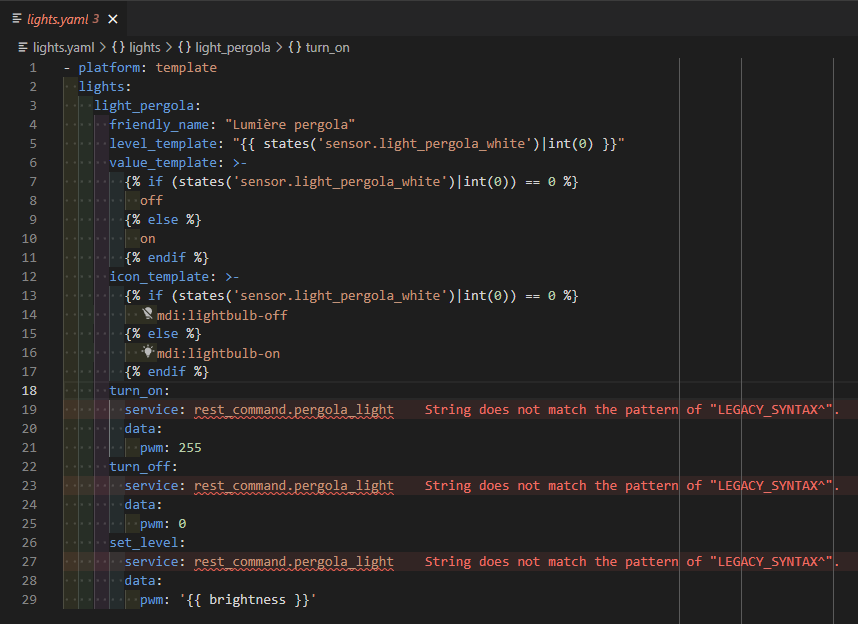Click the 'friendly_name' key
This screenshot has height=624, width=858.
click(x=159, y=125)
